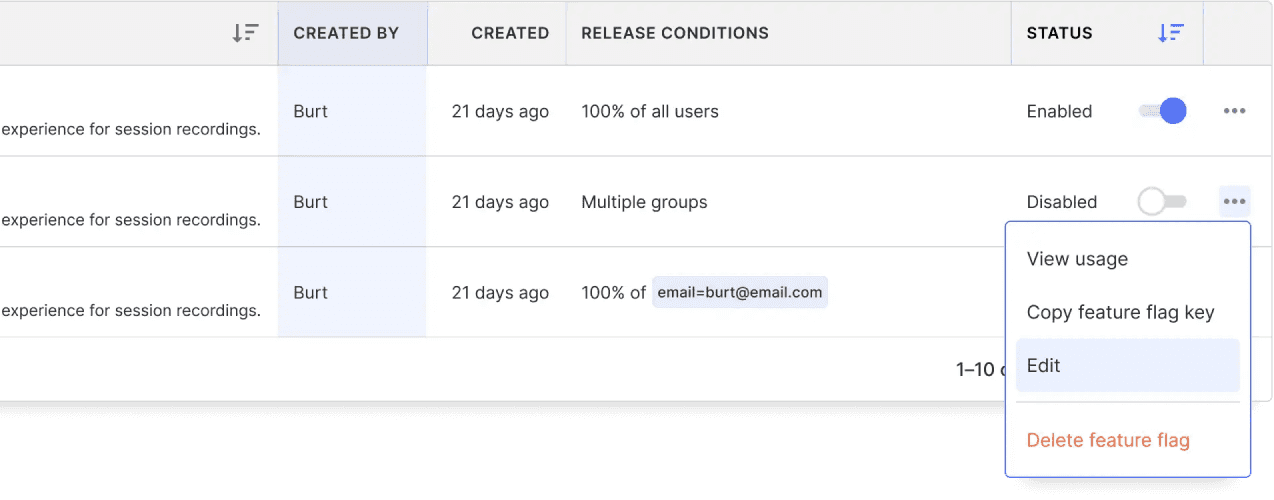The width and height of the screenshot is (1274, 500).
Task: Close the three-dot menu on the disabled flag row
Action: (1234, 202)
